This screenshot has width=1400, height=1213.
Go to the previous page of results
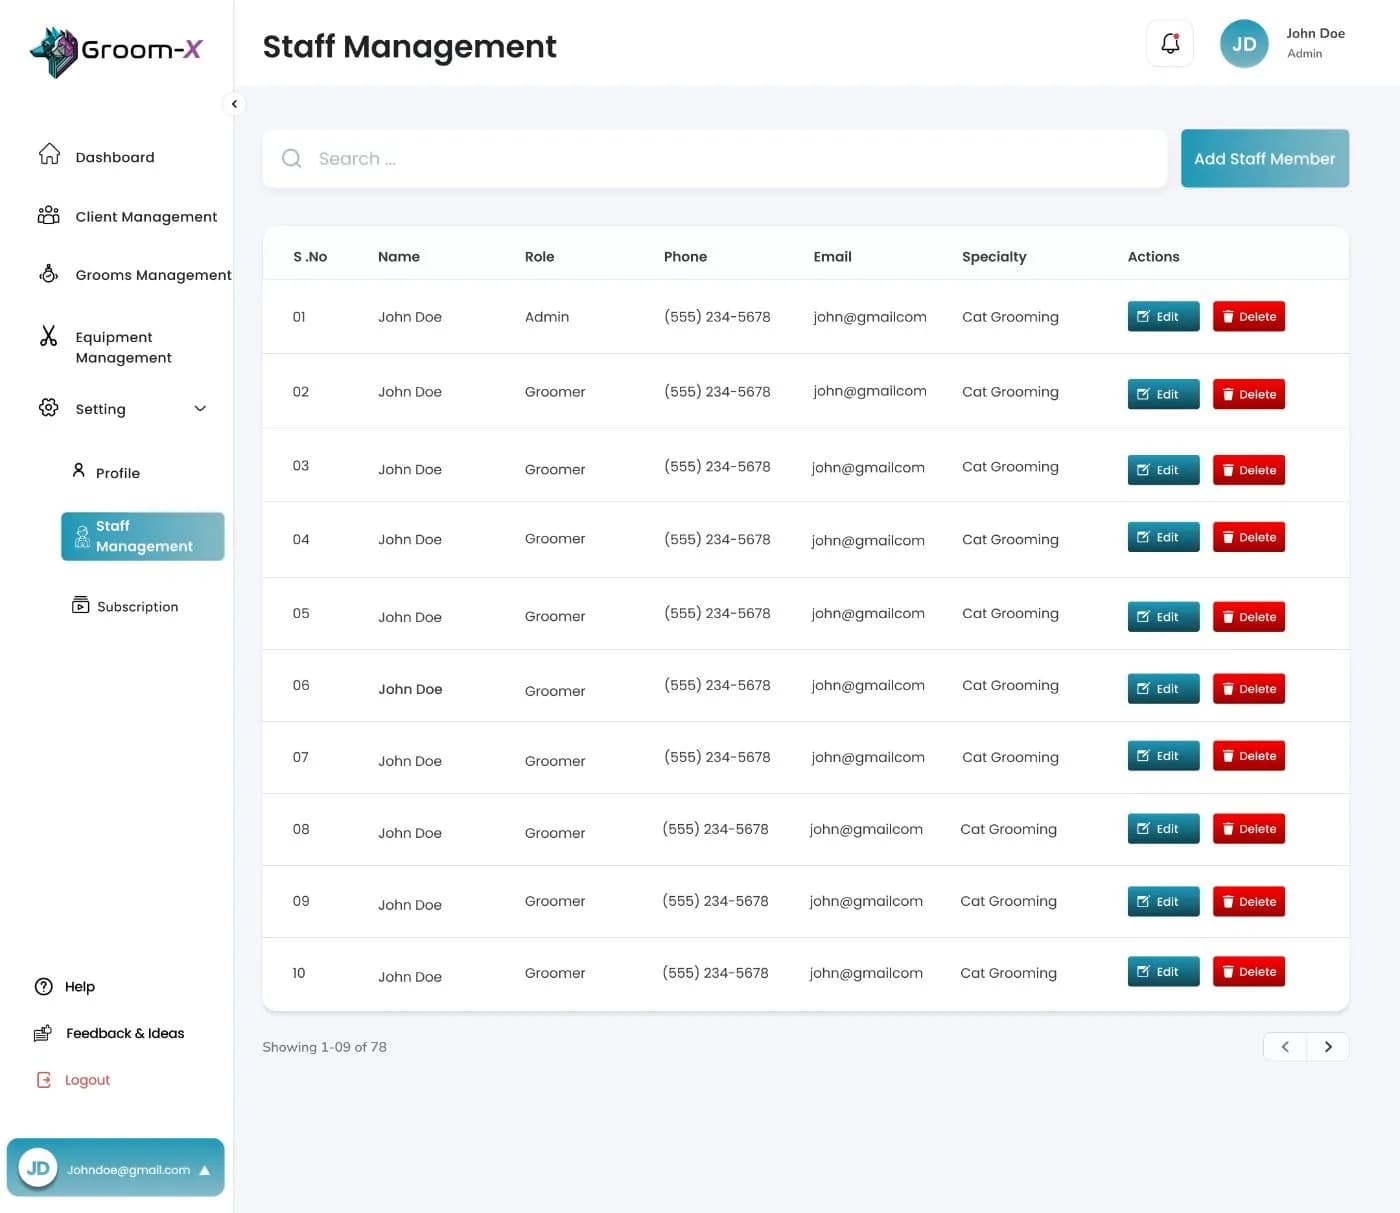[x=1285, y=1047]
